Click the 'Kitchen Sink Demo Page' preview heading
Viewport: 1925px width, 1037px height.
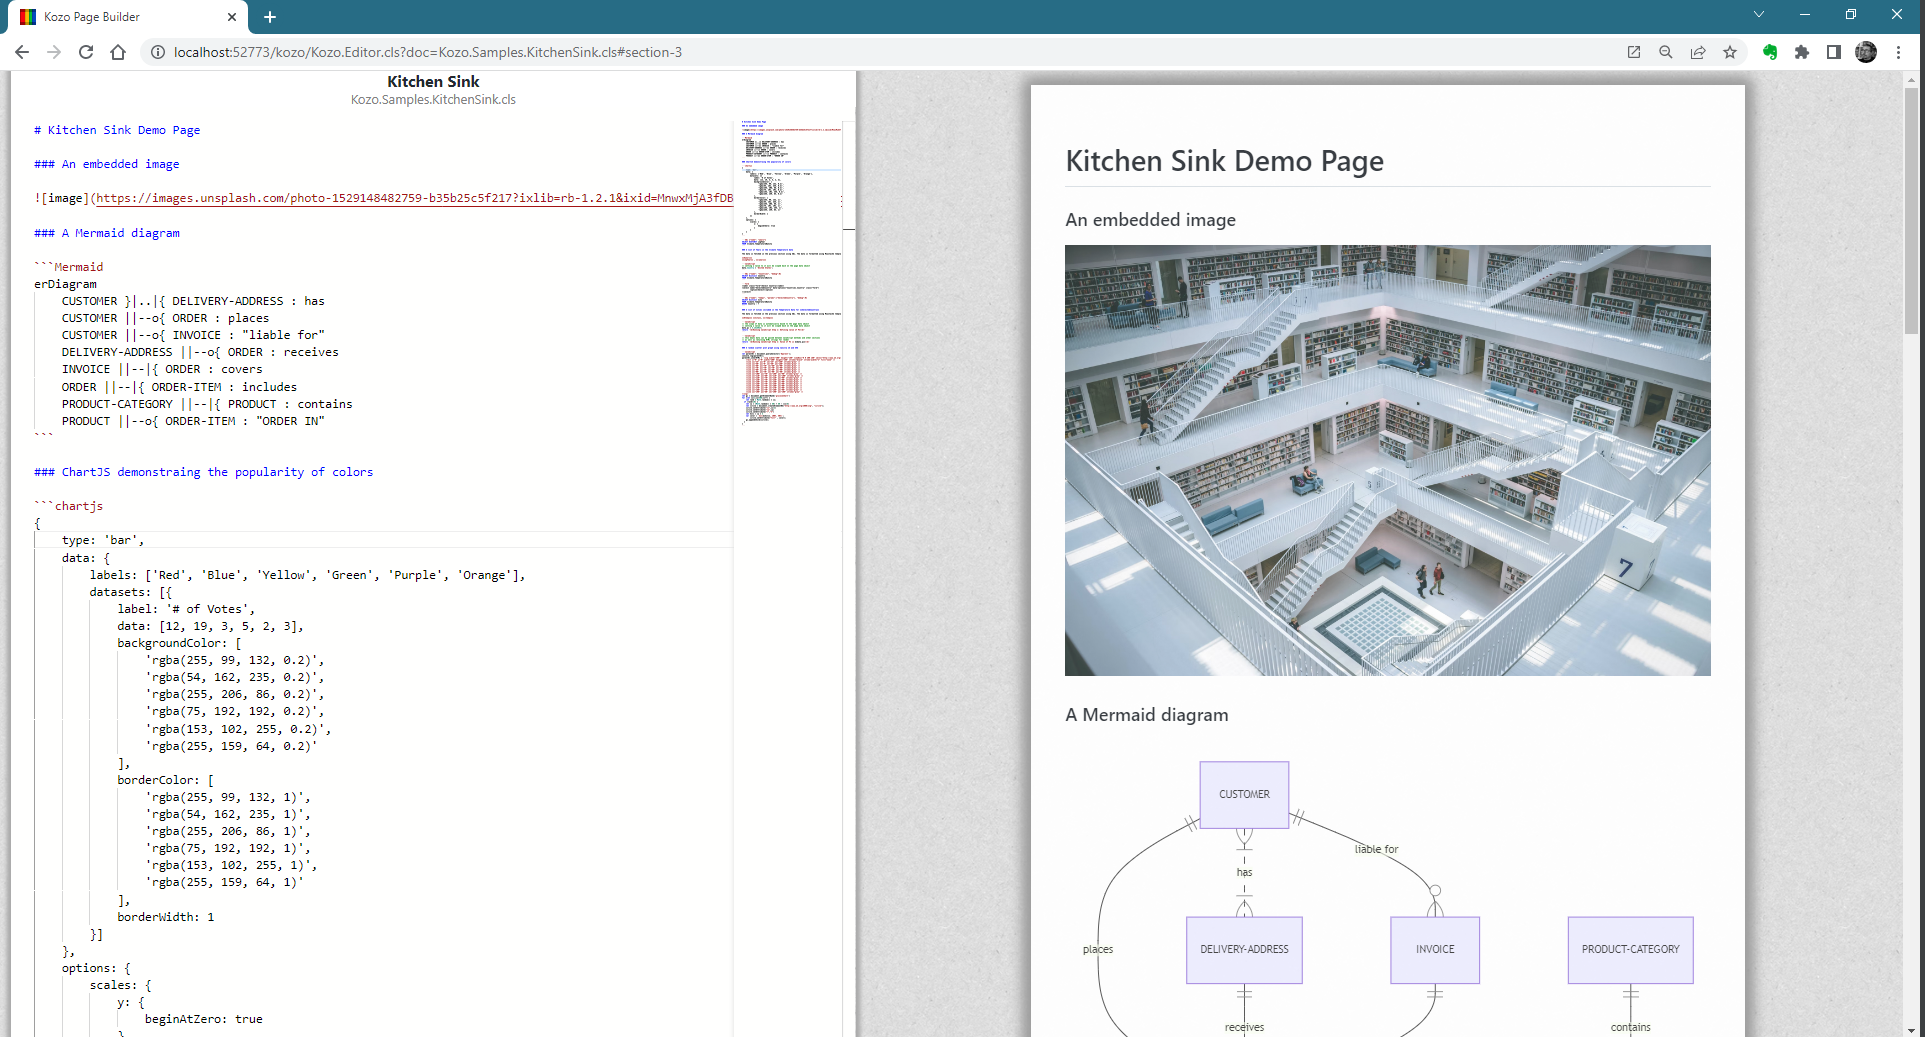coord(1225,161)
